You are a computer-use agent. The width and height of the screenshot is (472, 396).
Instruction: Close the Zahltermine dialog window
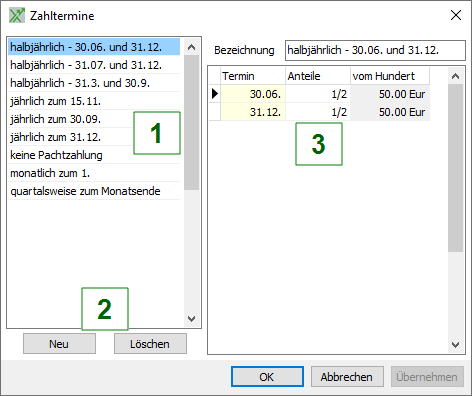[456, 15]
